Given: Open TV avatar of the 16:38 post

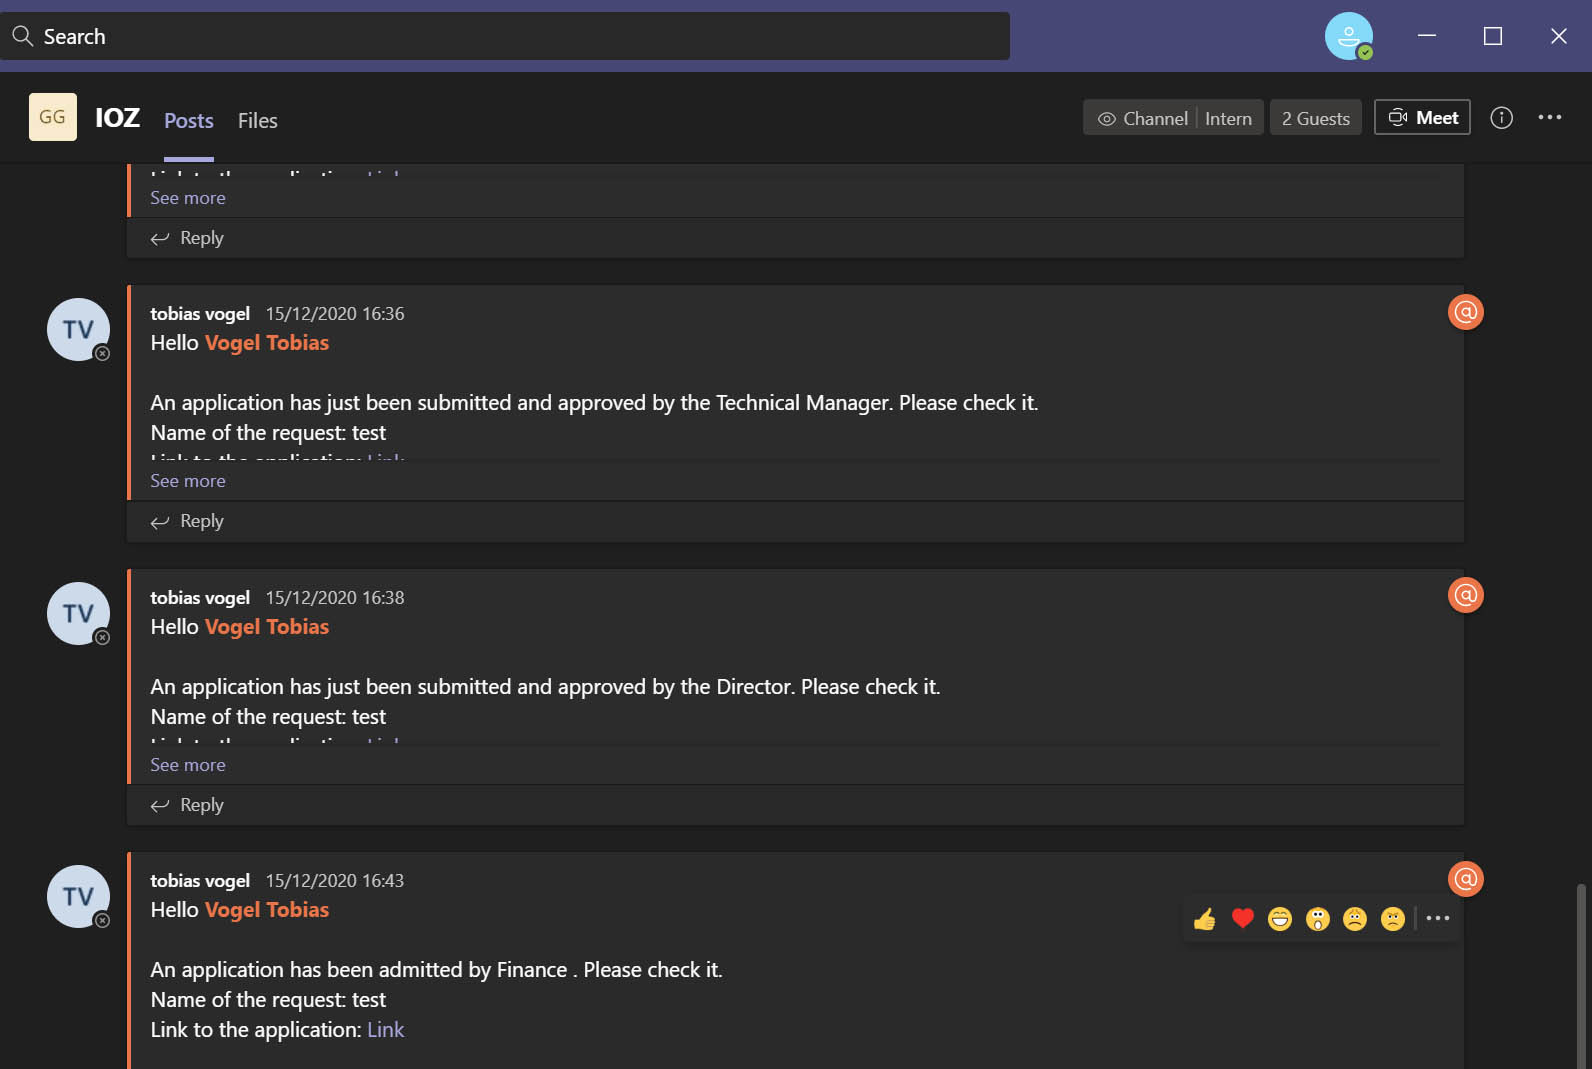Looking at the screenshot, I should 78,613.
